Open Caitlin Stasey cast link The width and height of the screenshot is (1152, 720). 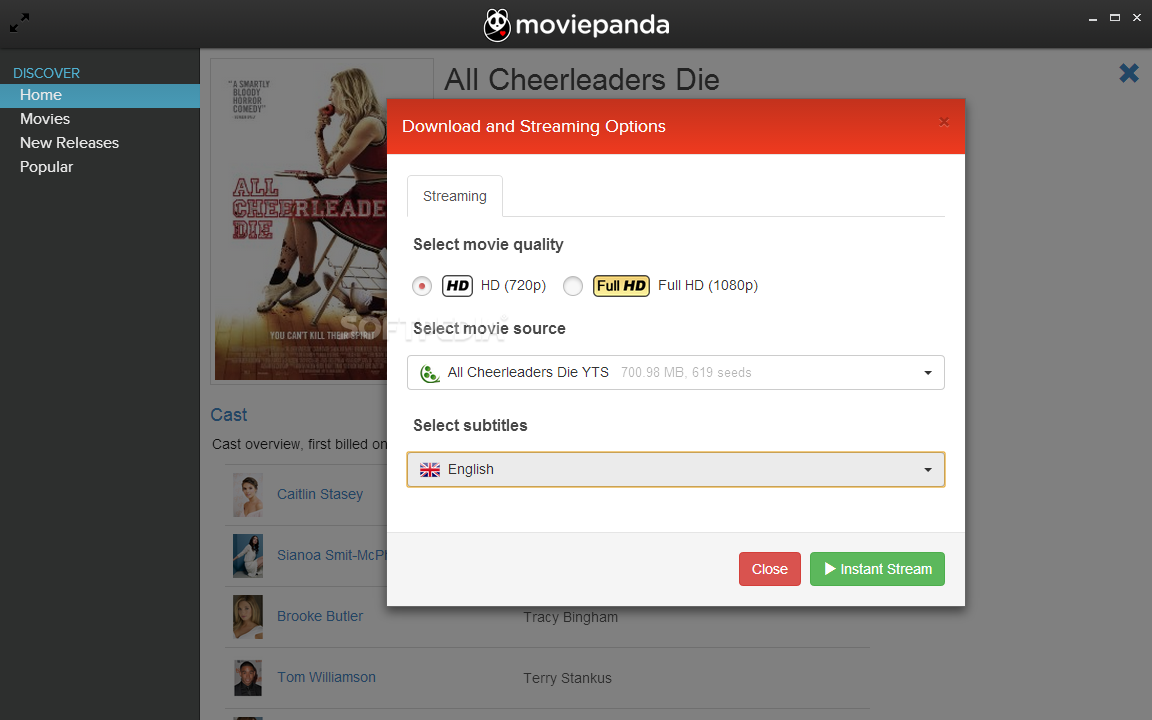click(x=320, y=494)
